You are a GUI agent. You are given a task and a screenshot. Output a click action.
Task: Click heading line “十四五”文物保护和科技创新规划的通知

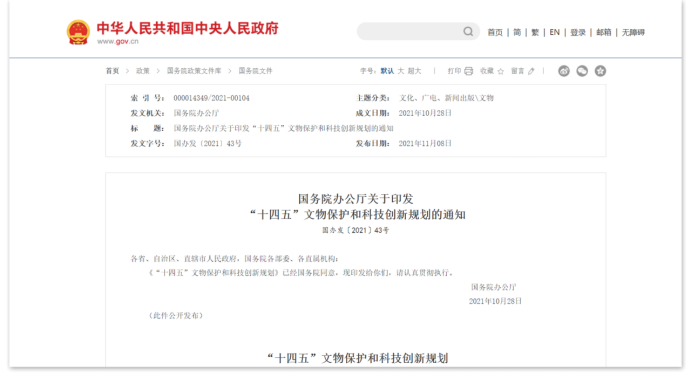coord(357,215)
